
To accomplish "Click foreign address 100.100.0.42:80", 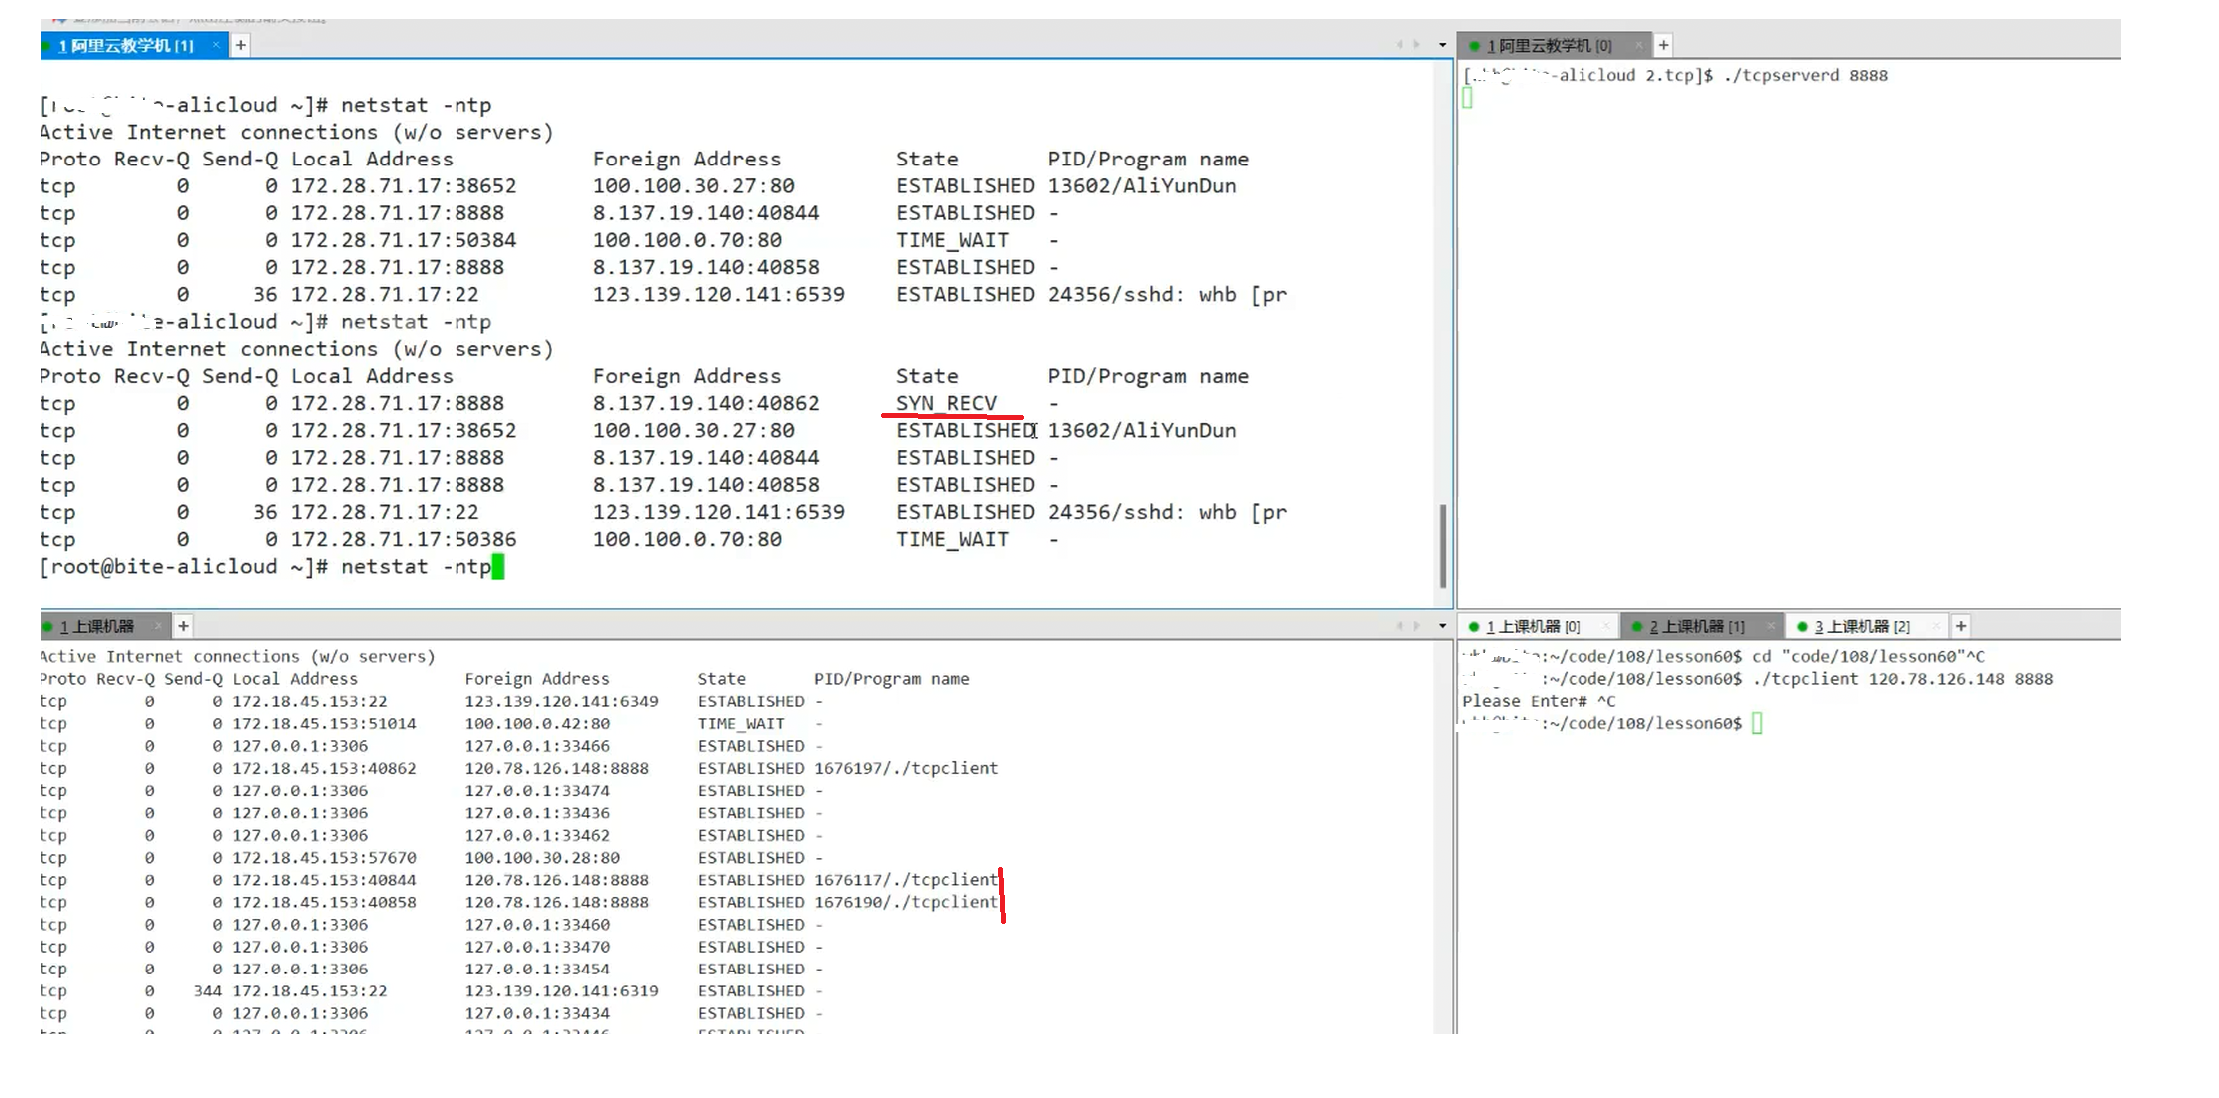I will coord(537,723).
